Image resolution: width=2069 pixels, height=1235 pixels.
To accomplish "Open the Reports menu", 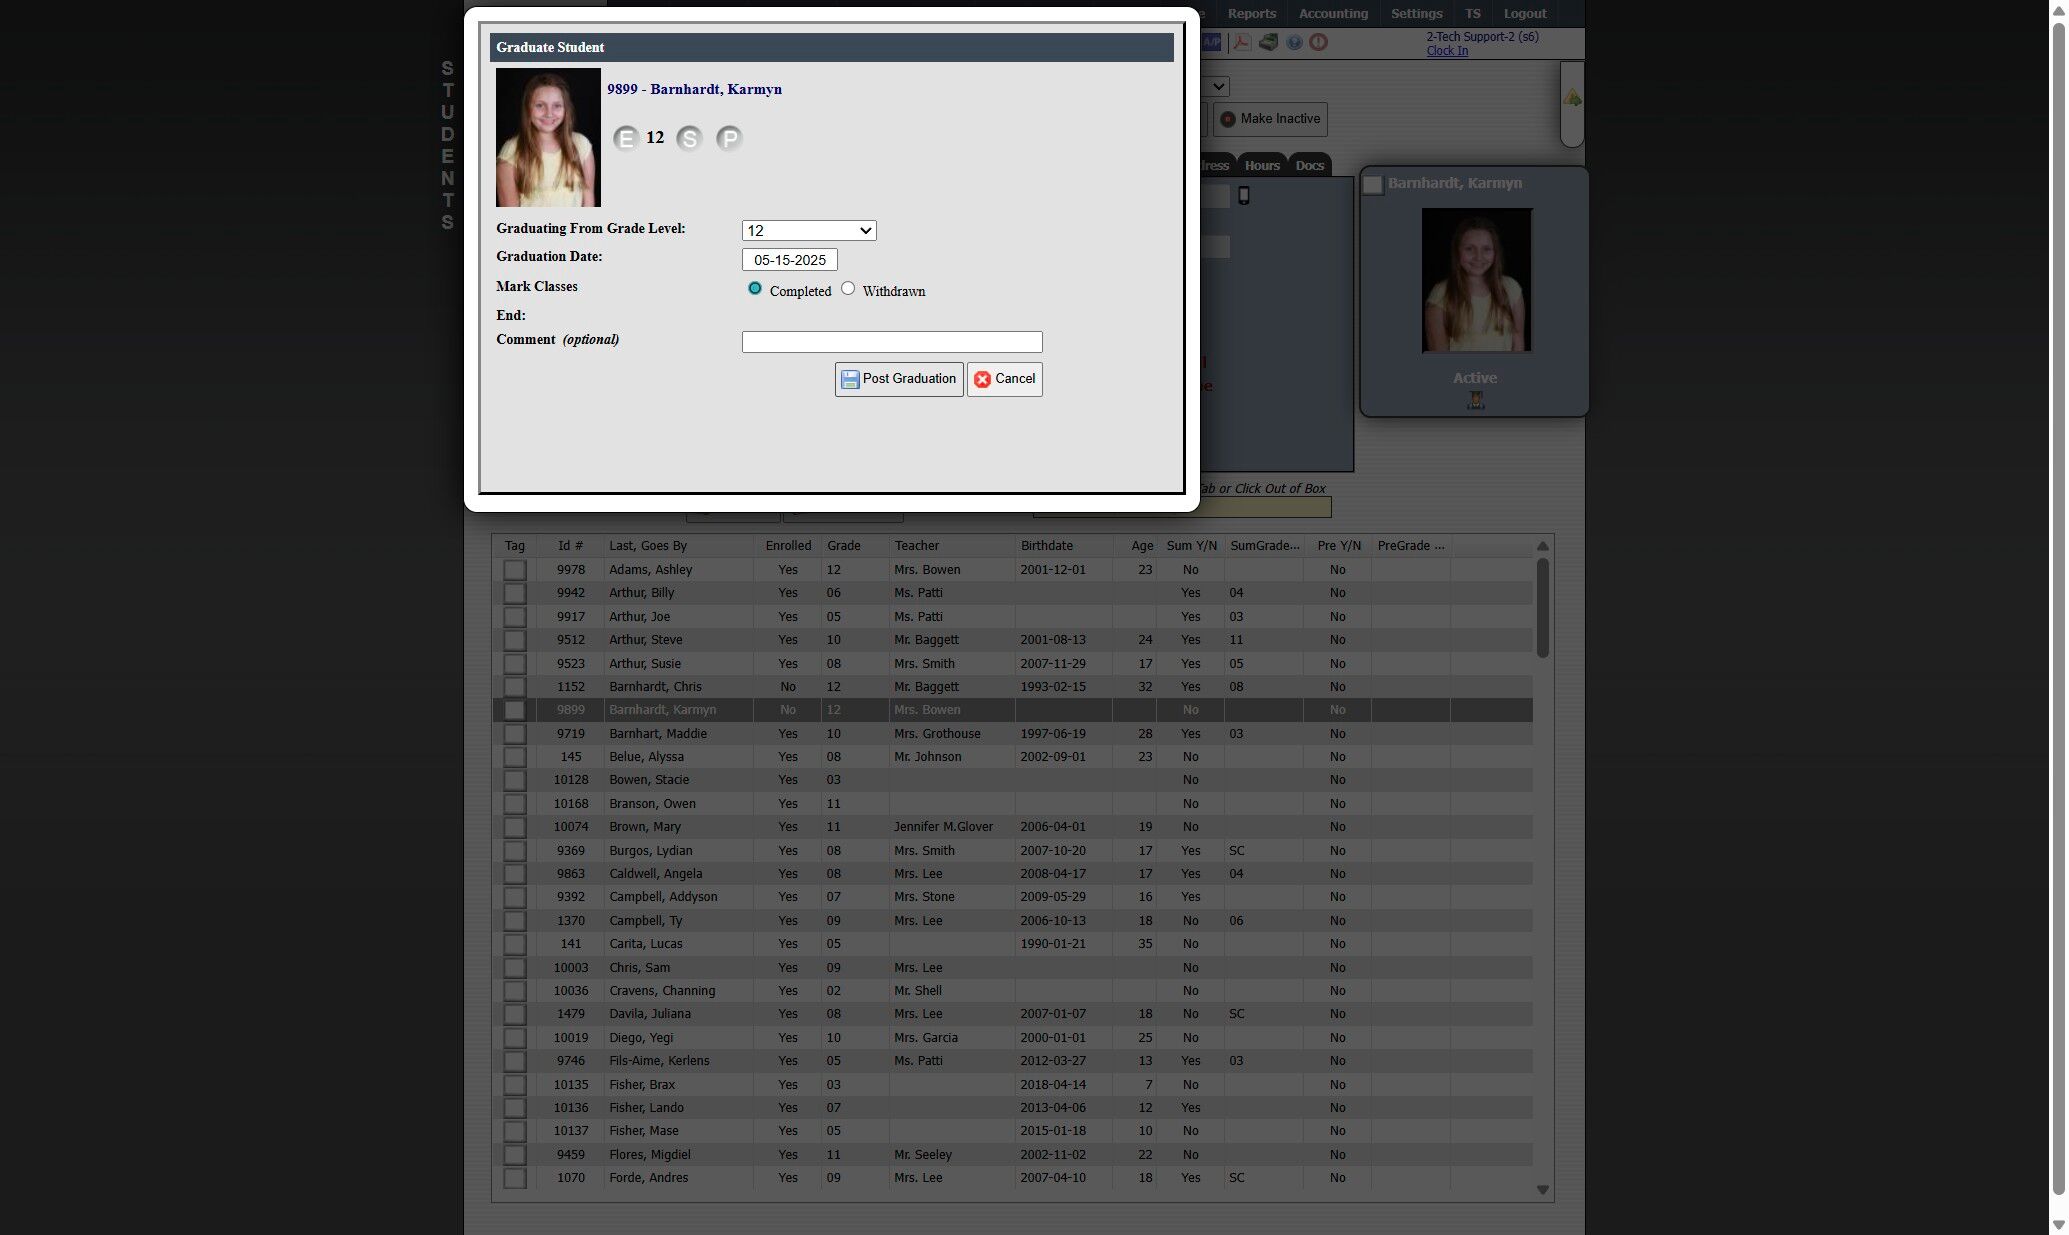I will (1252, 14).
